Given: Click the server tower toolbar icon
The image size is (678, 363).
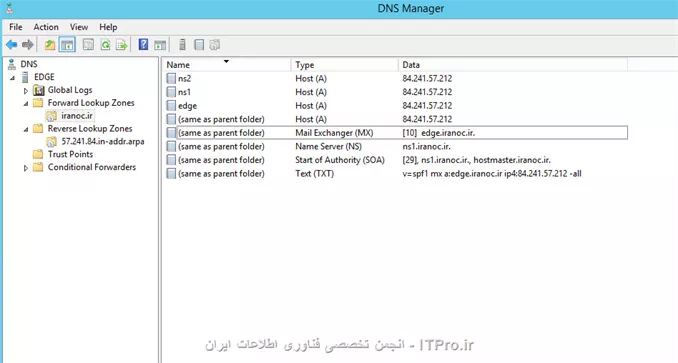Looking at the screenshot, I should click(x=182, y=45).
